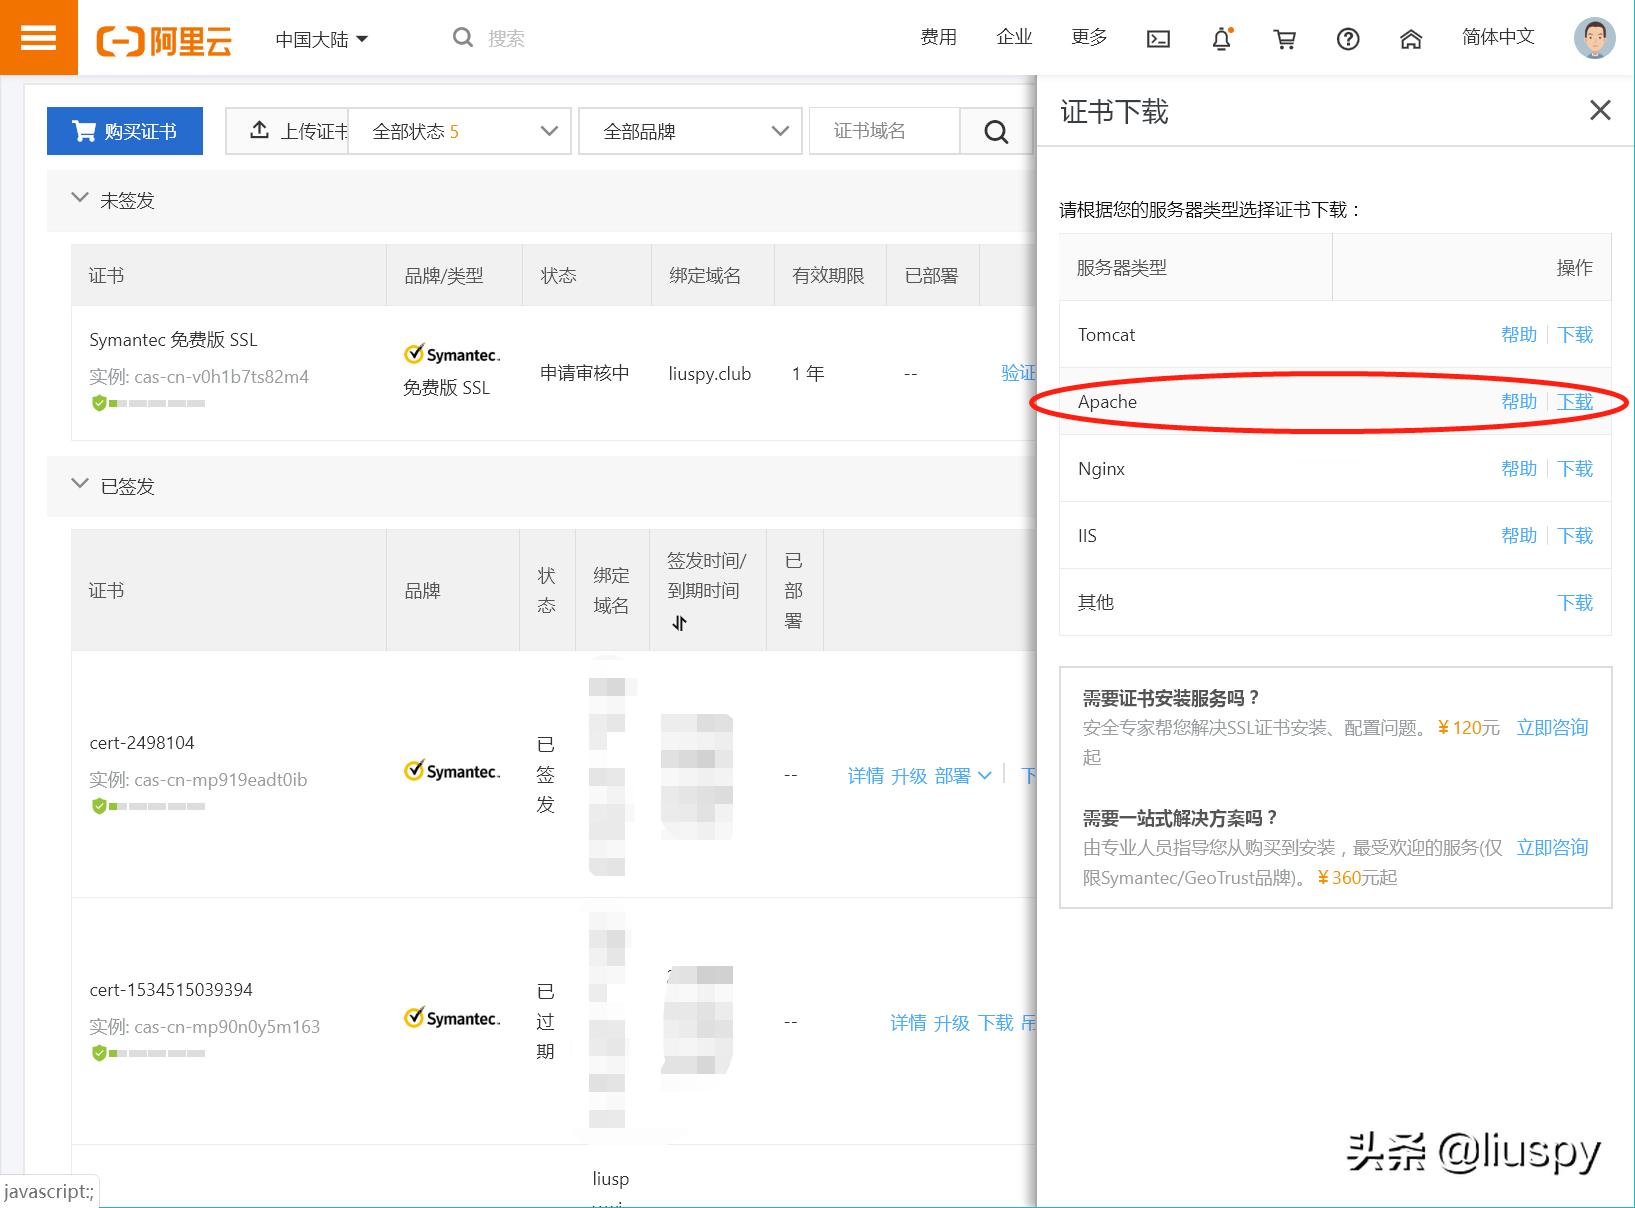Open the 全部品牌 brand filter dropdown
Screen dimensions: 1635x1208
pos(689,130)
